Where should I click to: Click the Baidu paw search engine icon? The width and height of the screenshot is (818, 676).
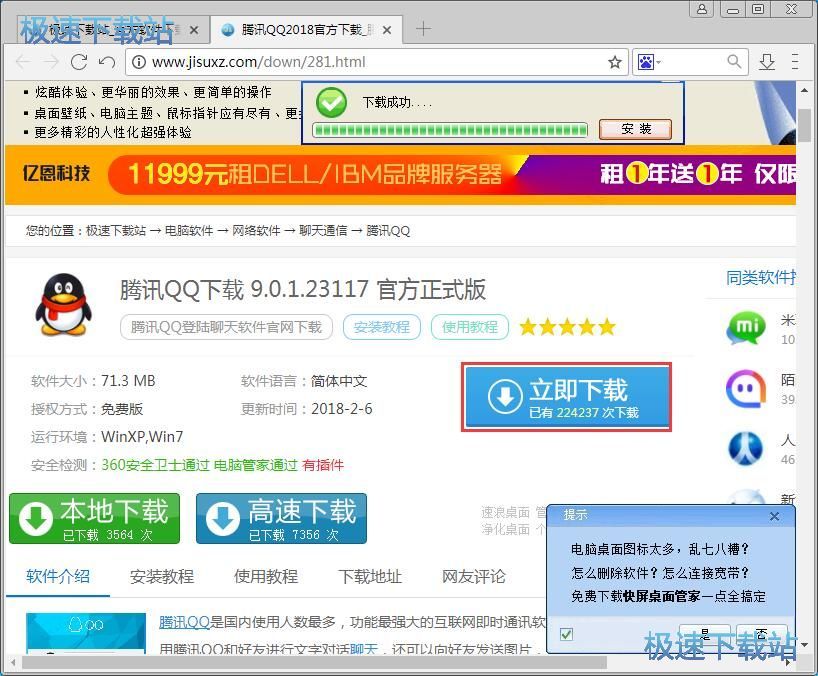(645, 63)
